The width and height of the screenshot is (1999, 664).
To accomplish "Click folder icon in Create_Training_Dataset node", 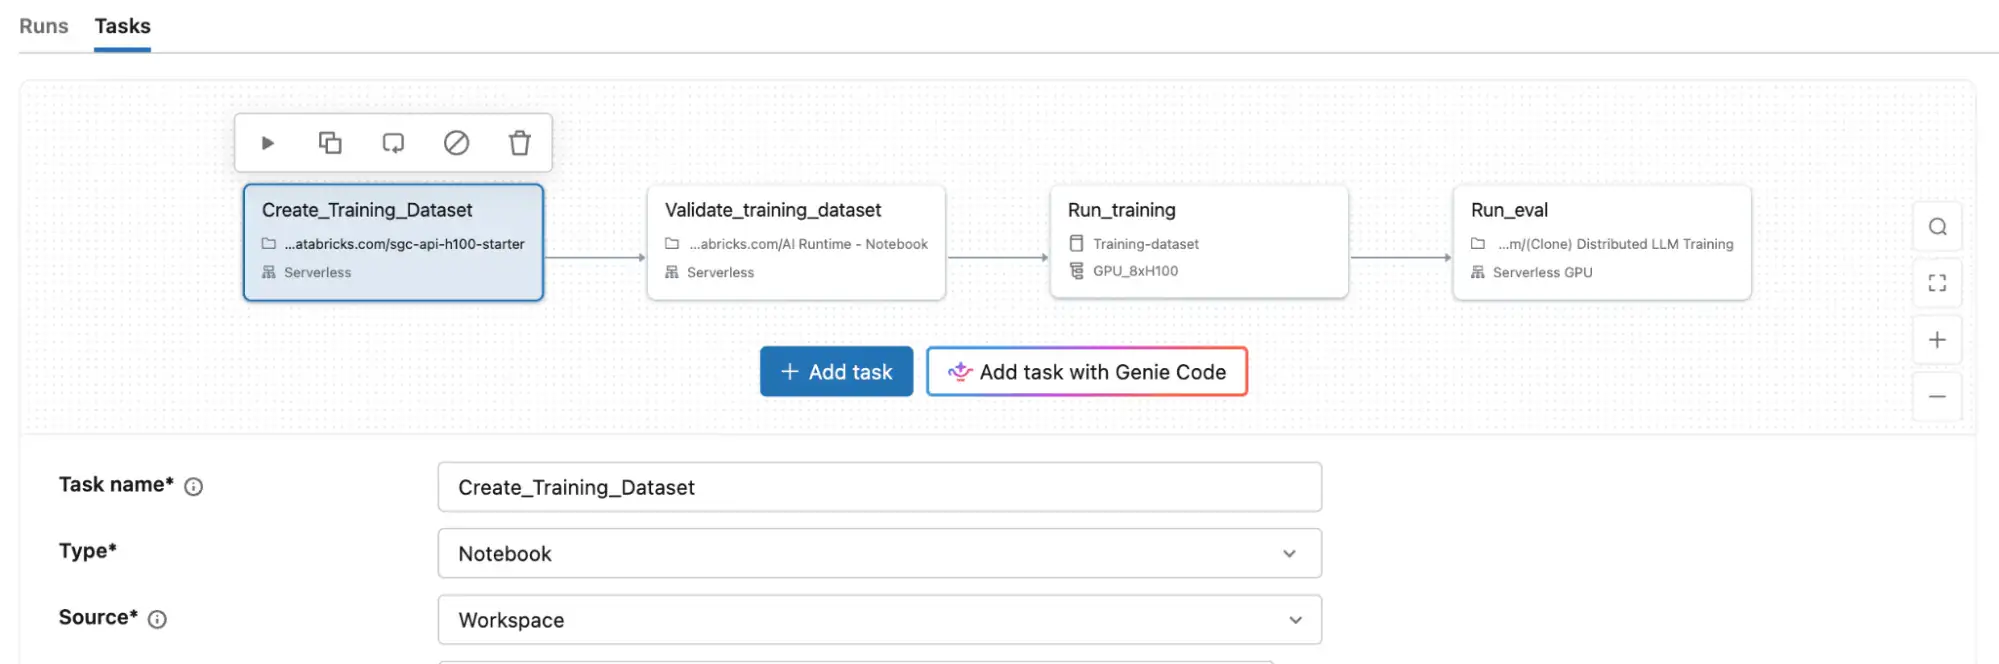I will click(x=269, y=243).
